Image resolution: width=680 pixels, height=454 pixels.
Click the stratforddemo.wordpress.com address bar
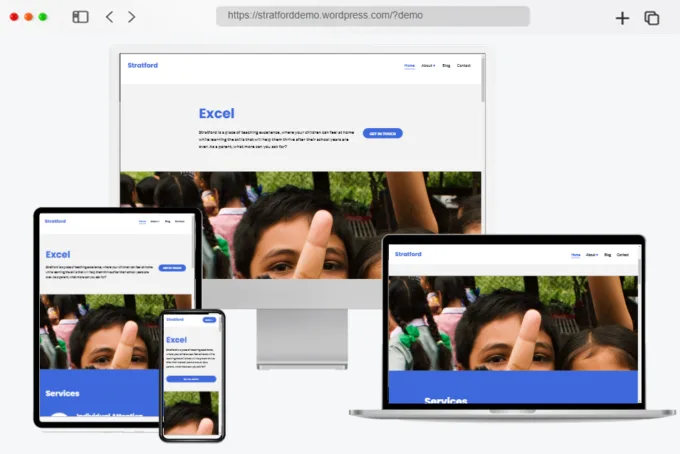(372, 16)
